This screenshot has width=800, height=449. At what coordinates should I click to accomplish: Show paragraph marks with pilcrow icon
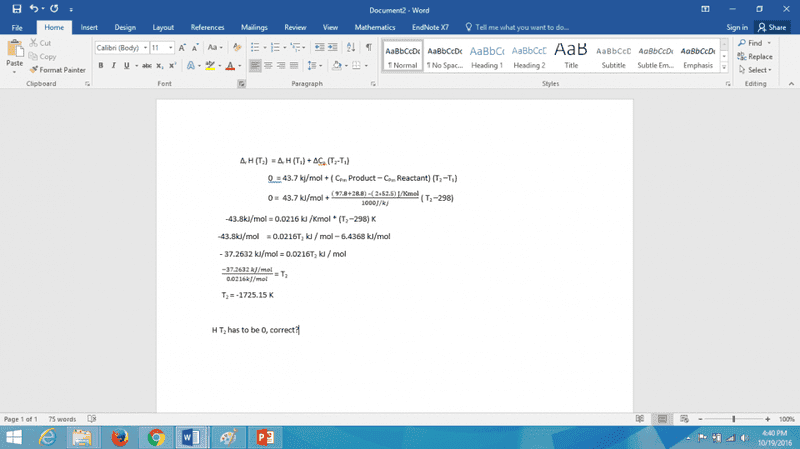click(x=369, y=47)
